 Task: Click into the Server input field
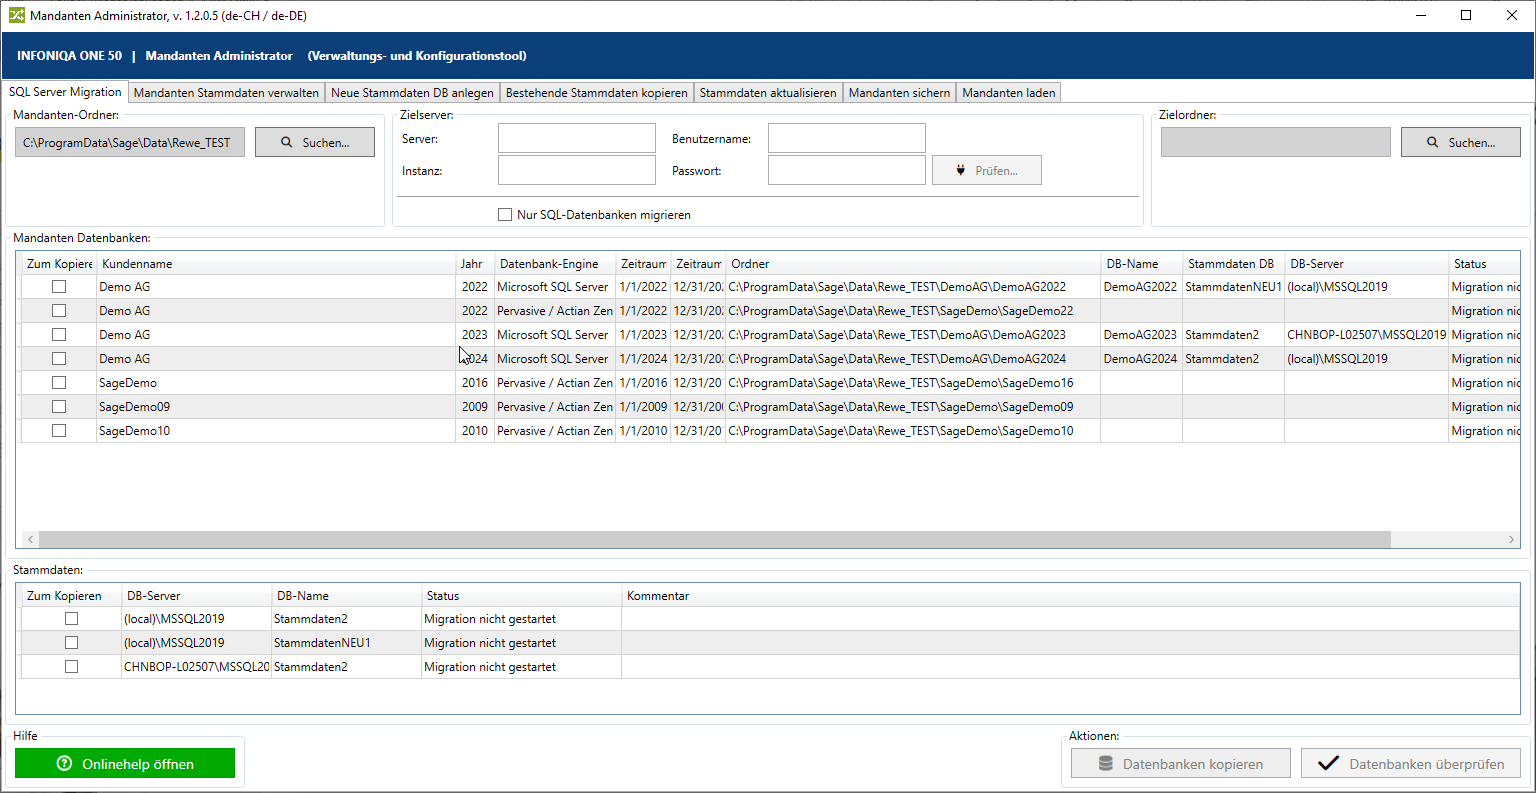click(x=576, y=139)
